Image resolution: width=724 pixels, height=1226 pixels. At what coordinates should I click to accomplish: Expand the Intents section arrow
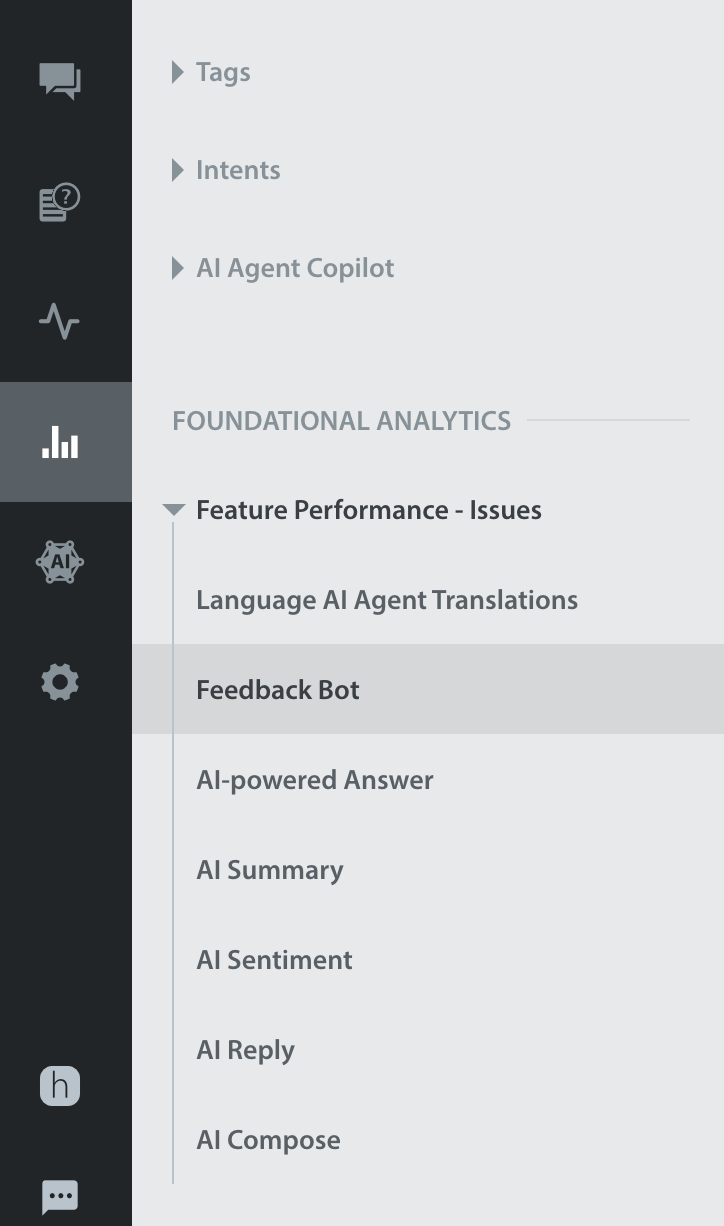click(x=178, y=170)
